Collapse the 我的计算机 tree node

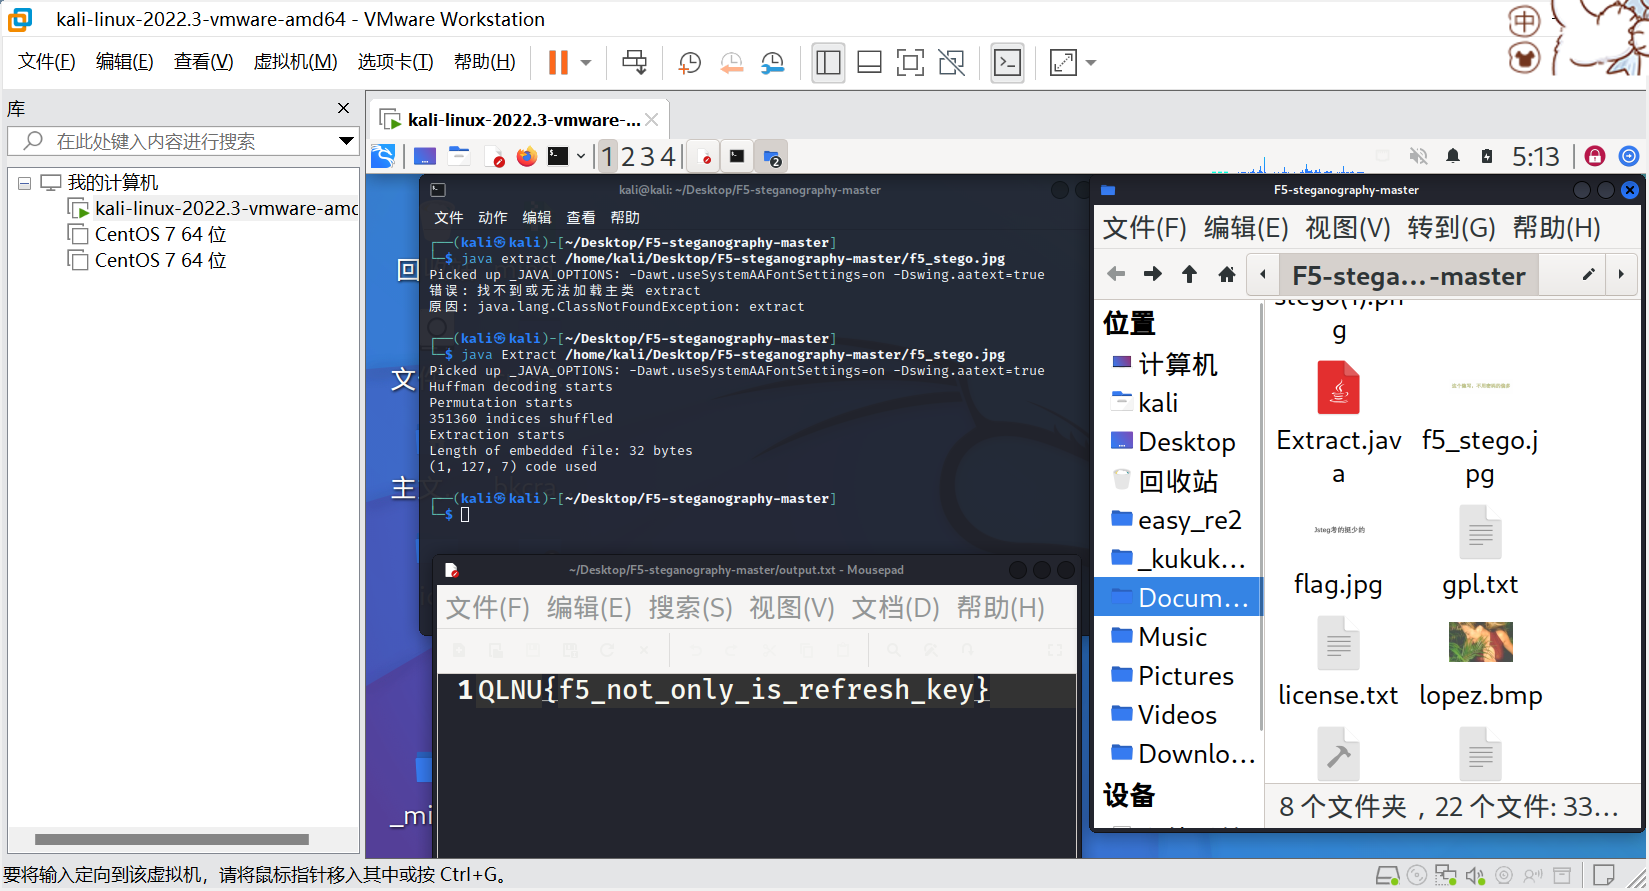click(x=24, y=183)
